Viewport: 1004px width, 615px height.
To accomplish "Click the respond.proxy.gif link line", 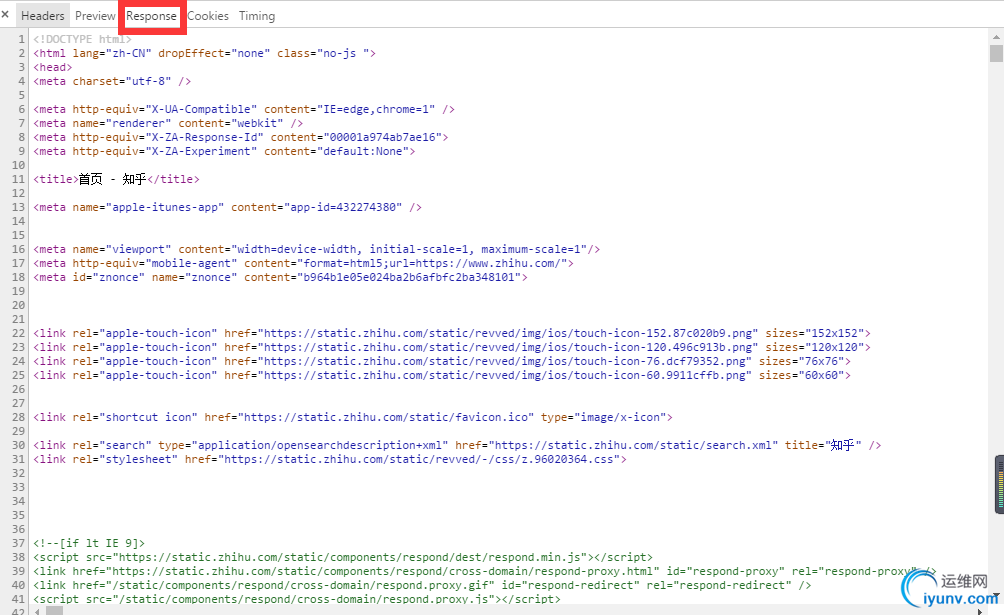I will 422,586.
